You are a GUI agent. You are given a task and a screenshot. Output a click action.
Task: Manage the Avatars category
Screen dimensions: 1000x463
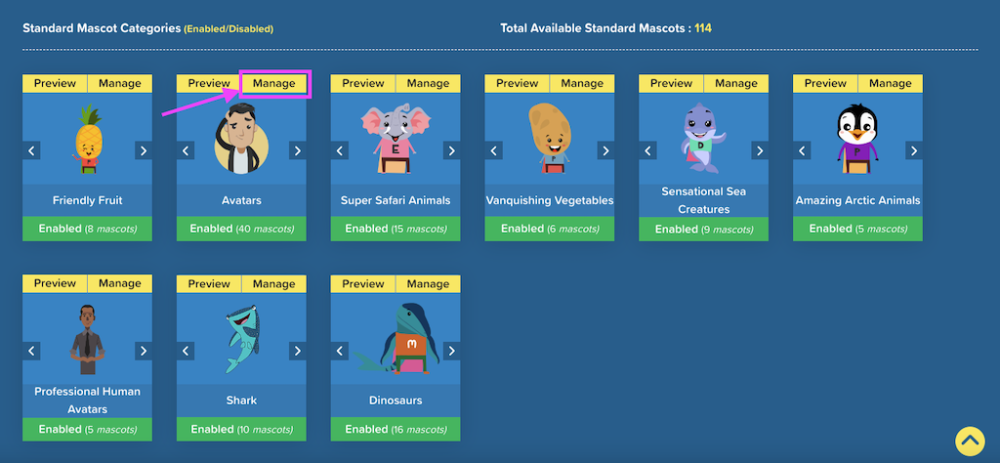pos(274,84)
